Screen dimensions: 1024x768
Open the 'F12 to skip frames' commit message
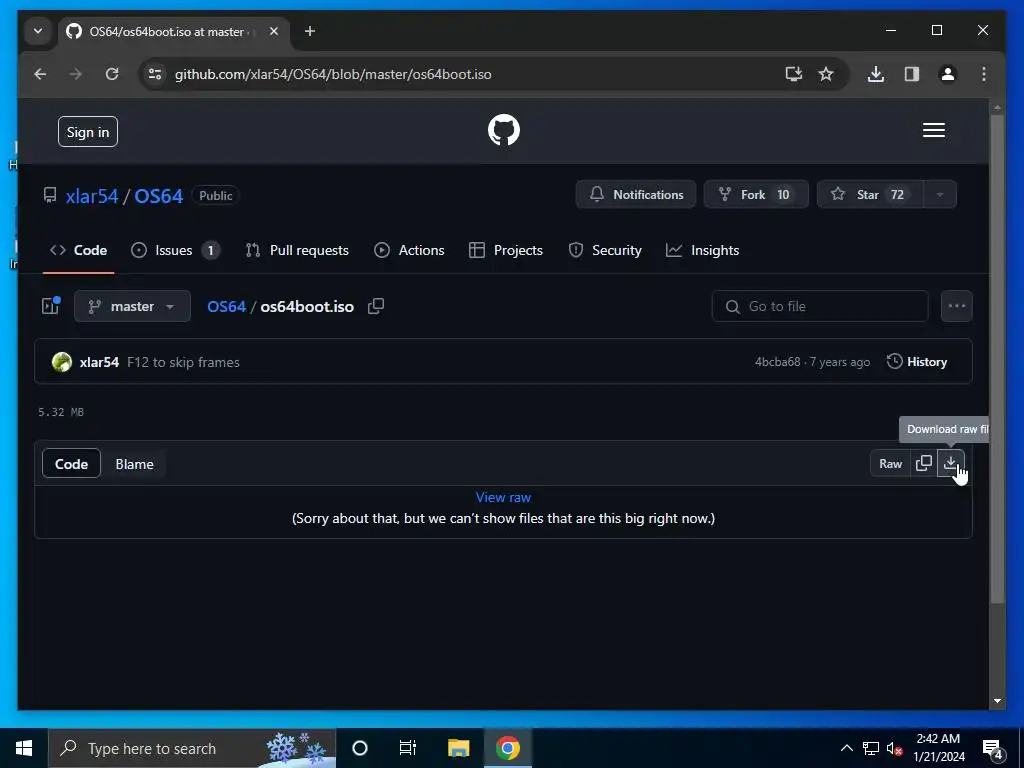183,362
